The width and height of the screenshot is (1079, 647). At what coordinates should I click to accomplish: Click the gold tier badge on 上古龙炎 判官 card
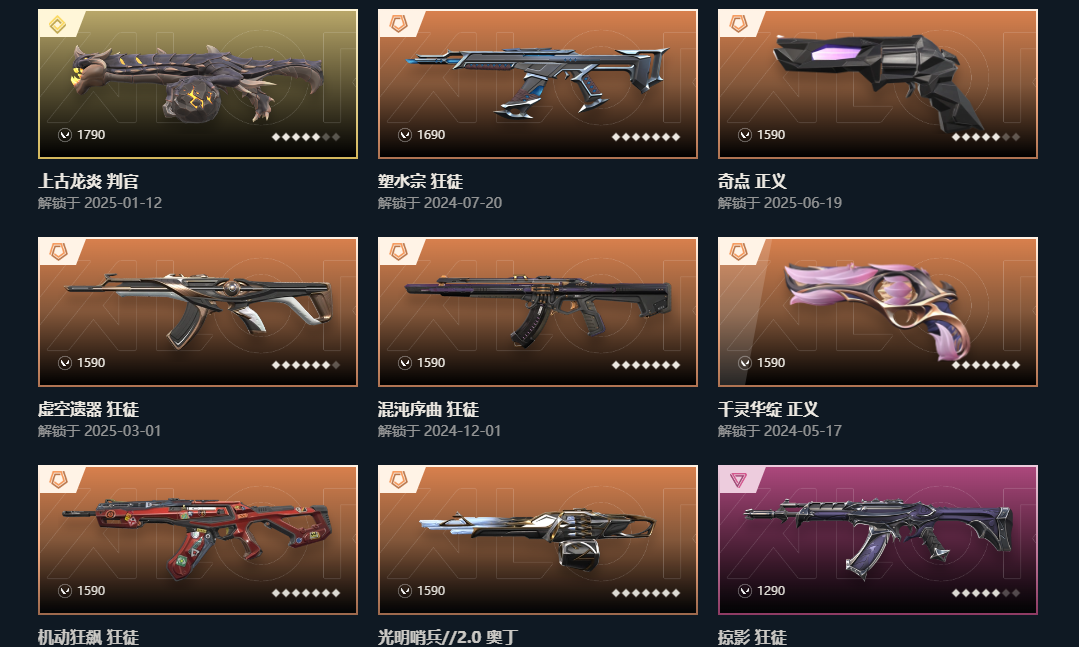tap(58, 25)
